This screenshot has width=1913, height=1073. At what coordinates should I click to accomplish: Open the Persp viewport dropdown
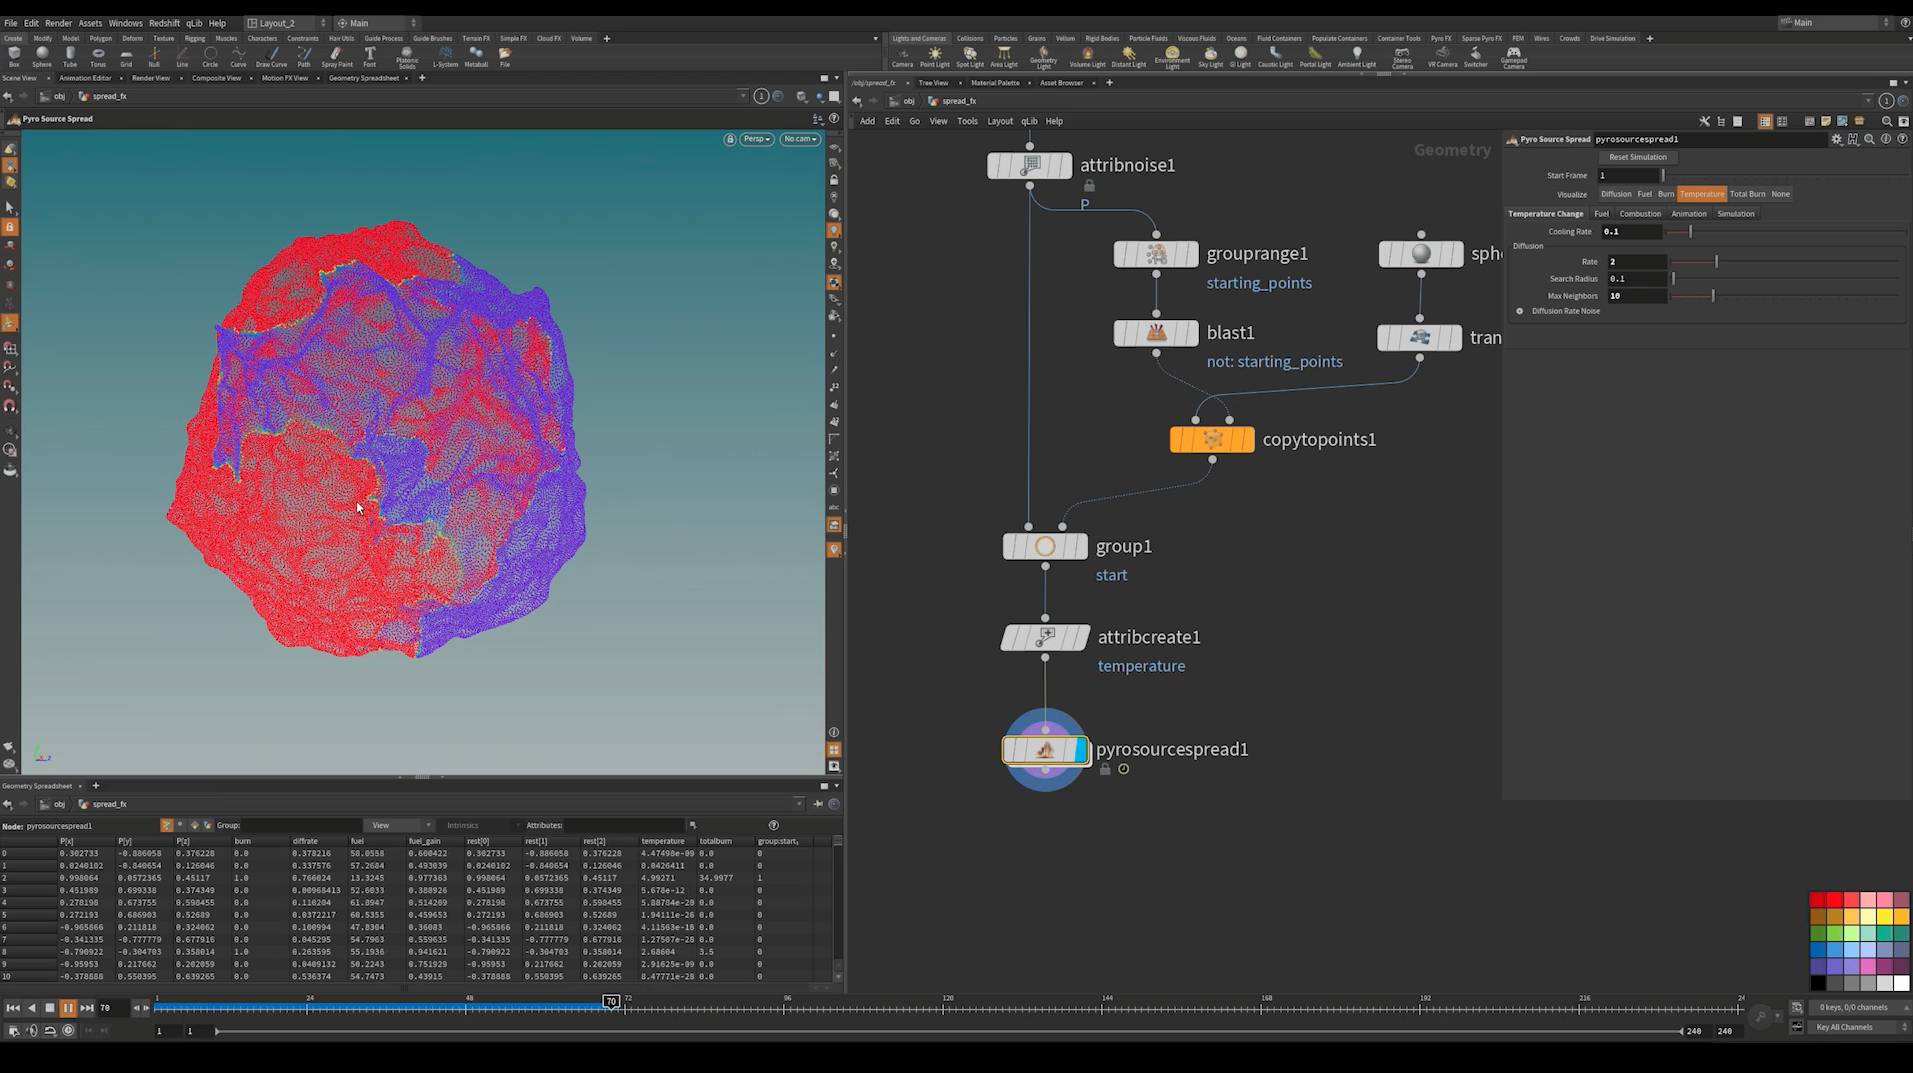756,139
